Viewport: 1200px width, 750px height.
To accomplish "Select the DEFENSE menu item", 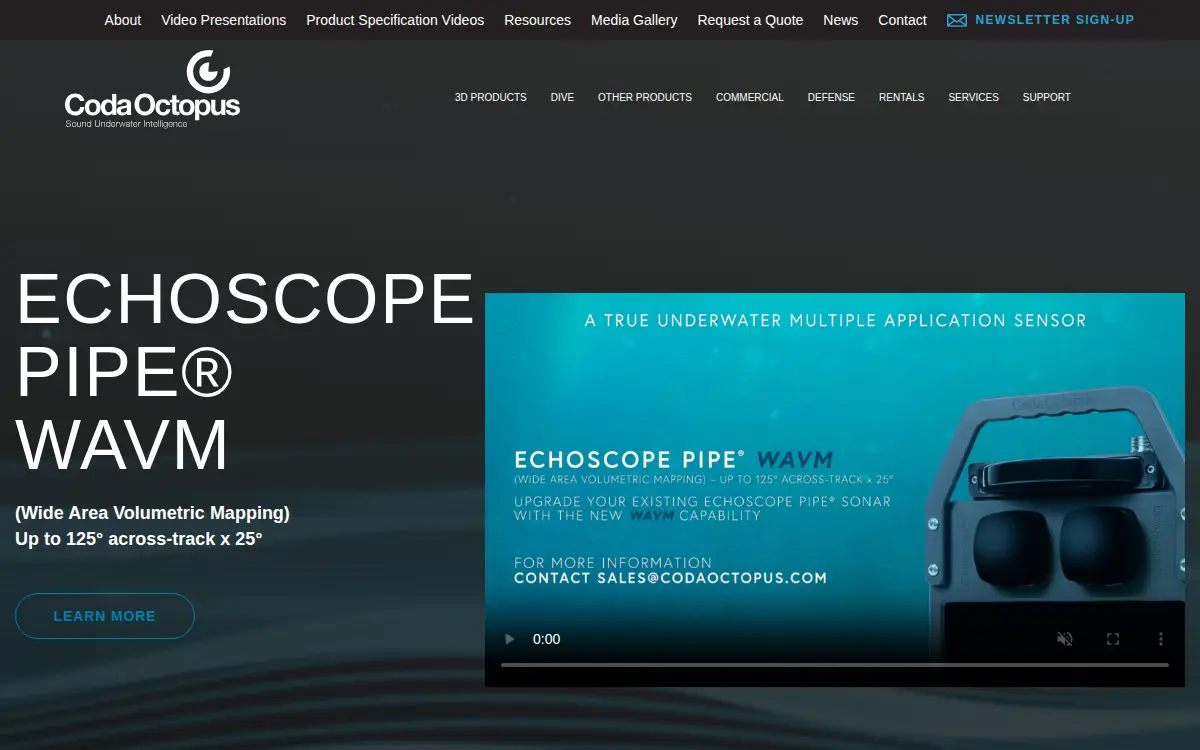I will point(831,97).
